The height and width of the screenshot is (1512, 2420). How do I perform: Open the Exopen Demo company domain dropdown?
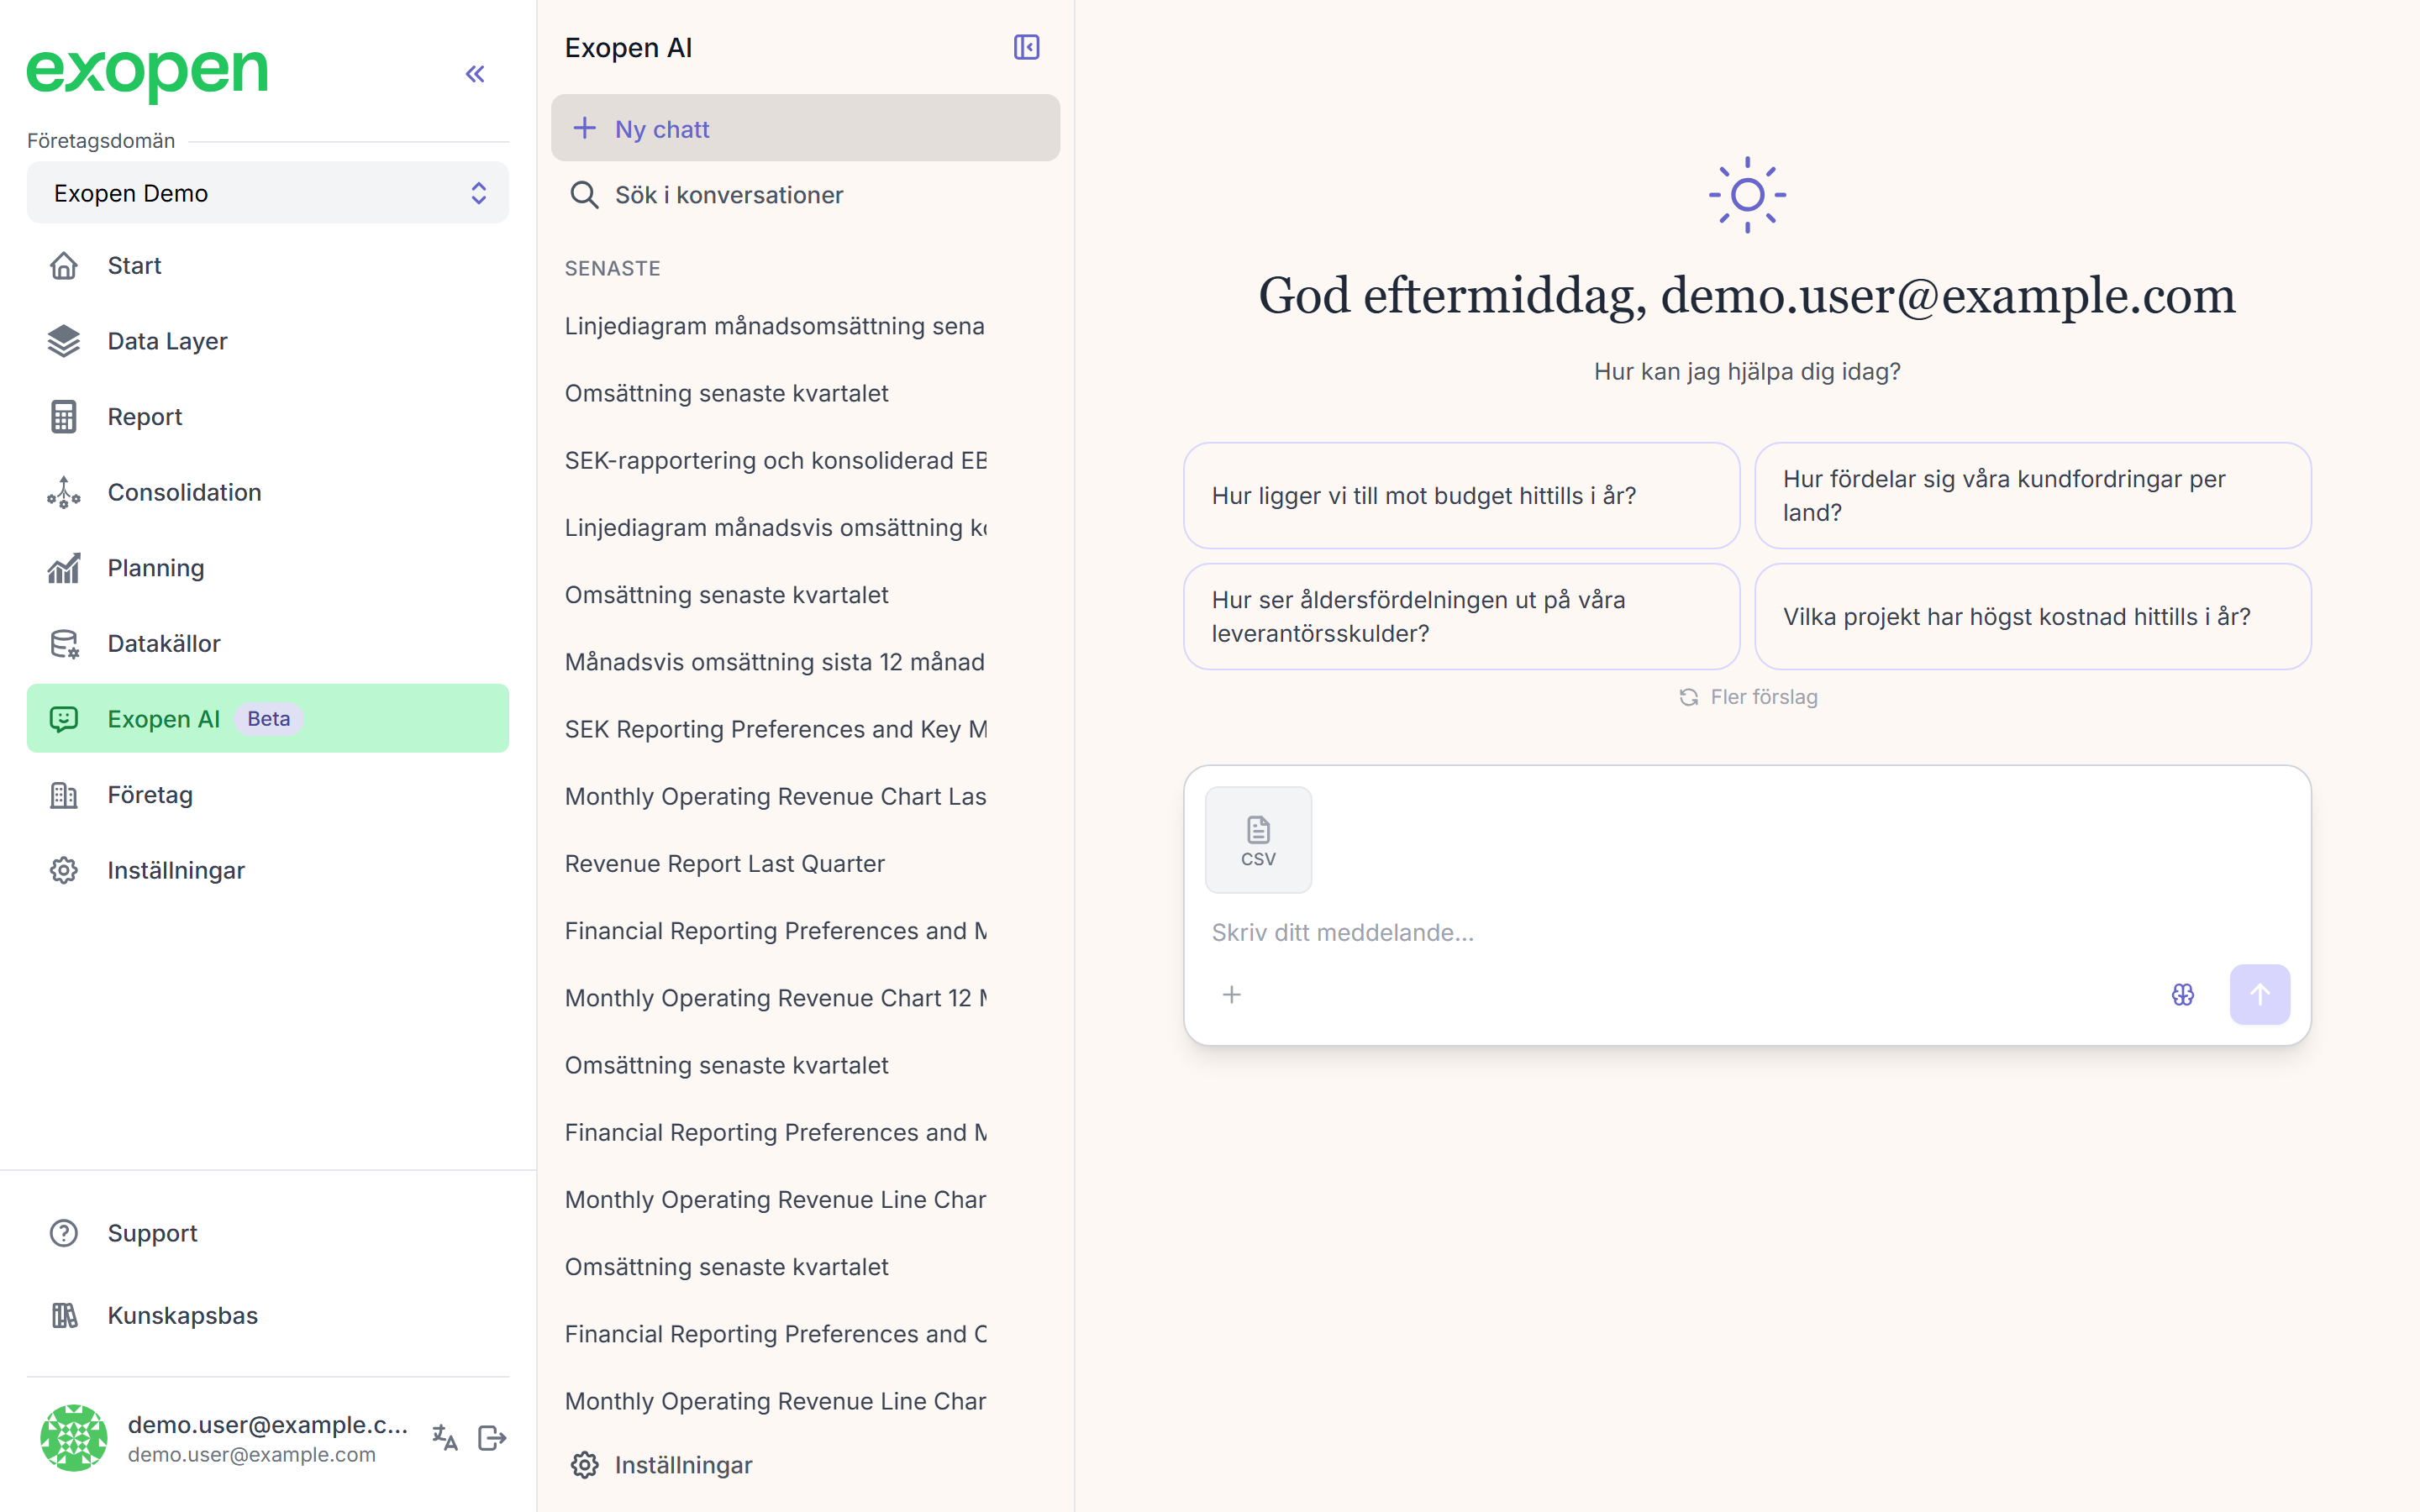[268, 193]
